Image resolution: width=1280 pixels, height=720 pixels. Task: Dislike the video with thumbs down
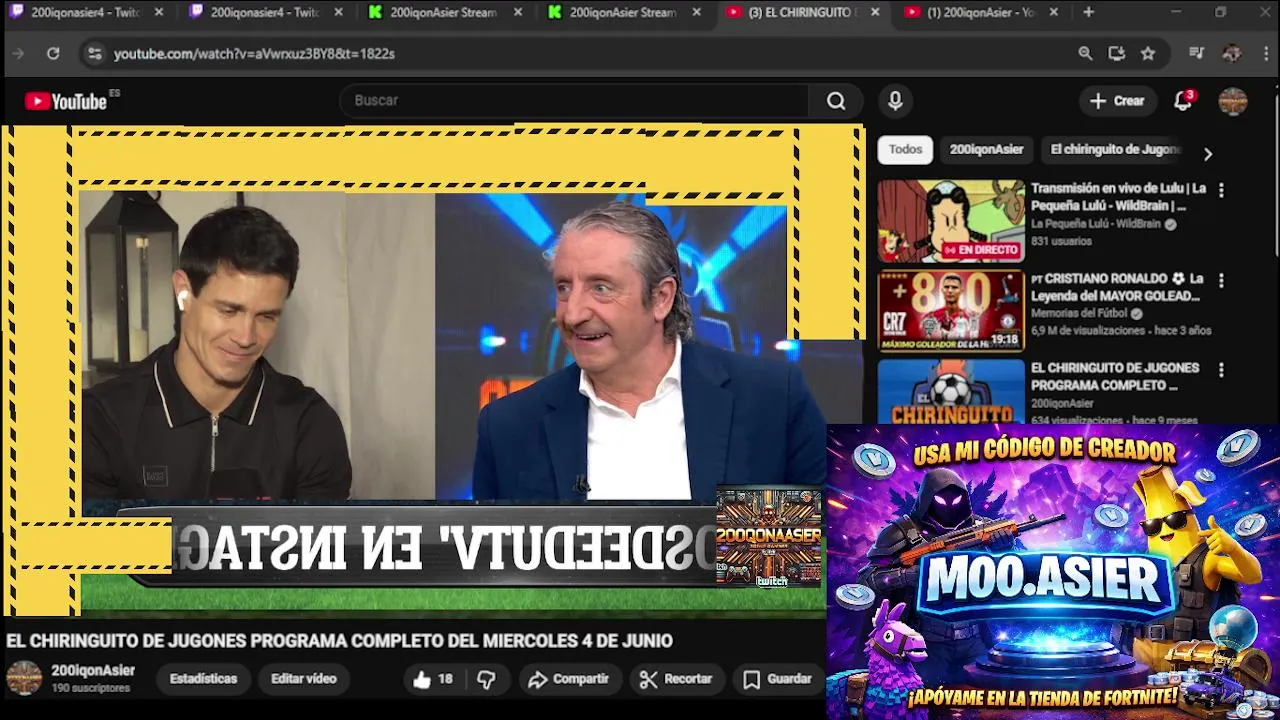click(x=486, y=679)
